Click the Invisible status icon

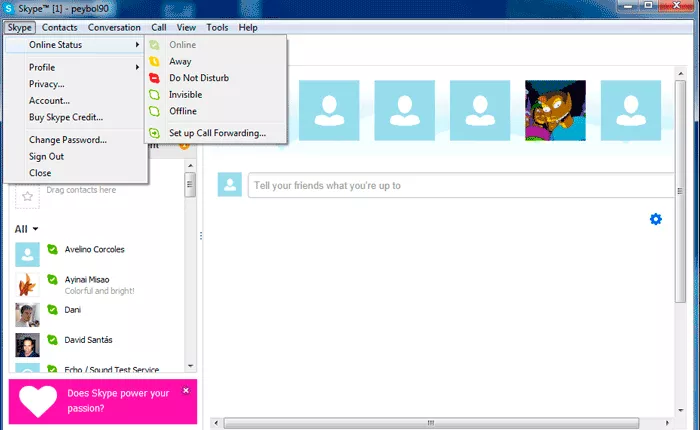point(154,95)
